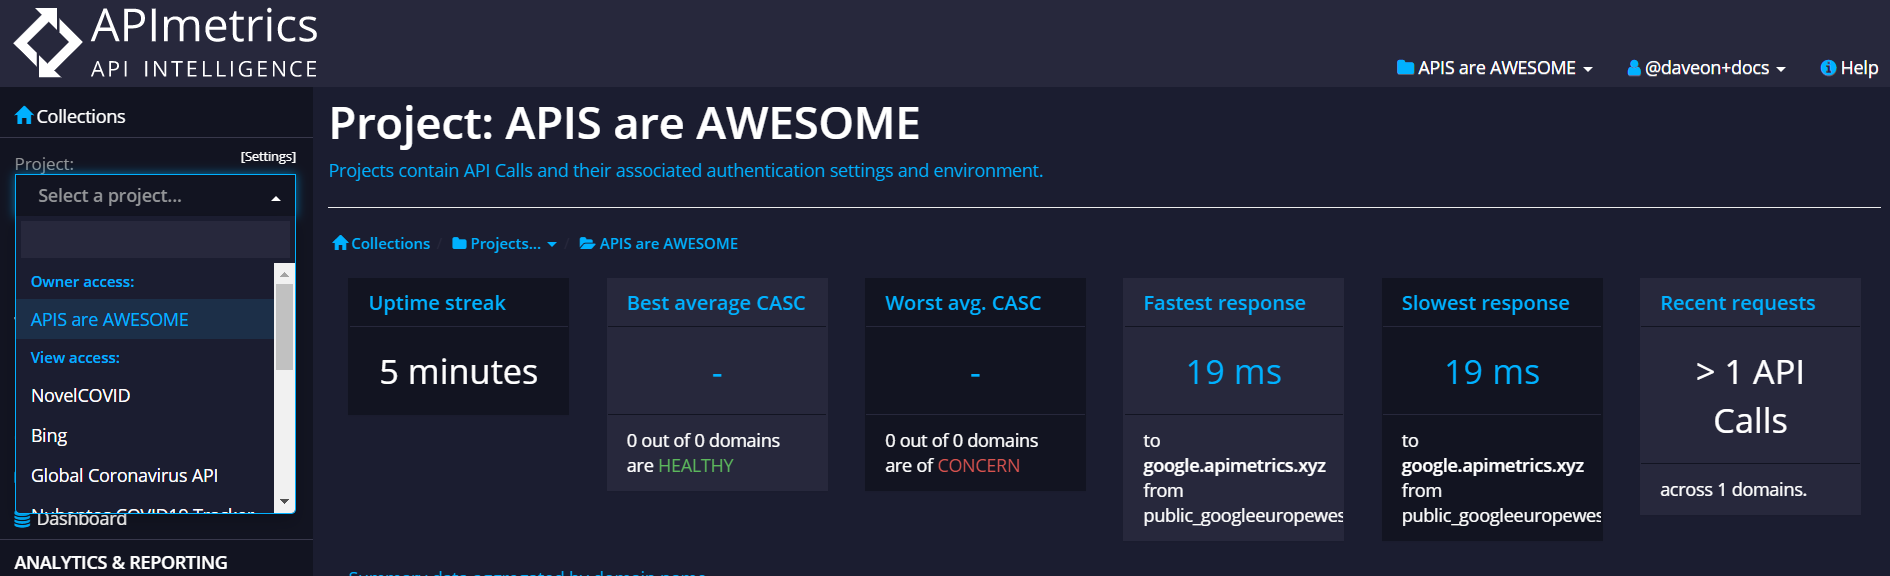Click the ANALYTICS & REPORTING sidebar heading
Viewport: 1890px width, 576px height.
[x=121, y=563]
